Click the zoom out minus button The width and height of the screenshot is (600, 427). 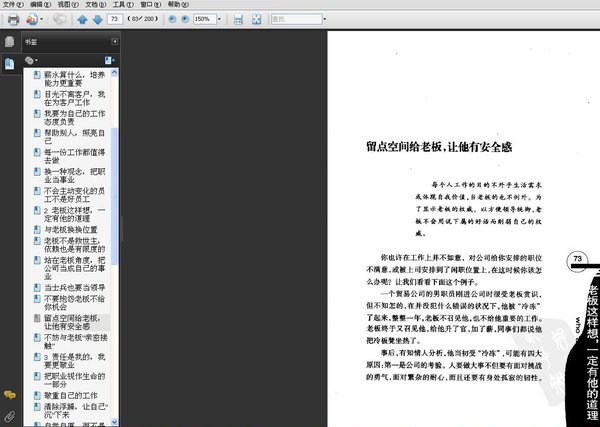tap(172, 19)
